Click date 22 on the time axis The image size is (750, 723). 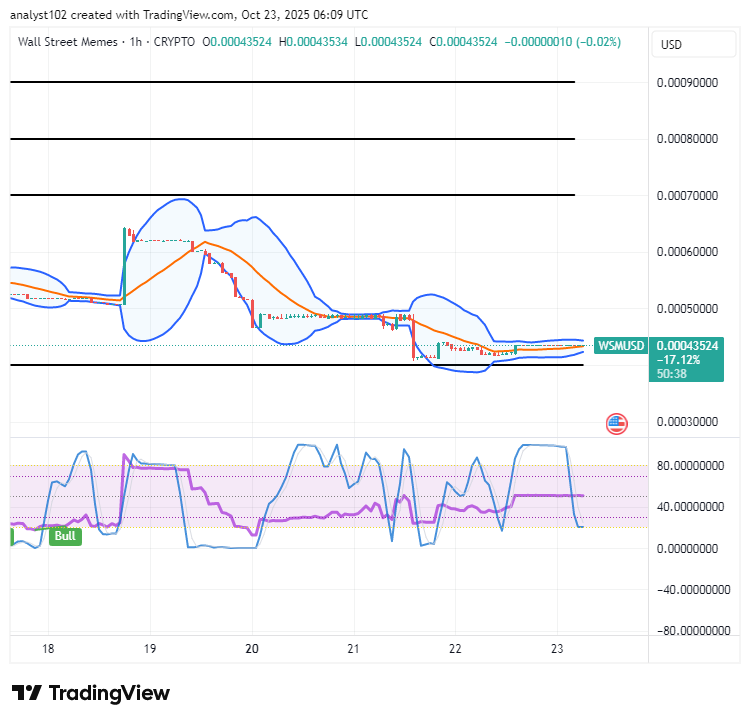pos(455,649)
